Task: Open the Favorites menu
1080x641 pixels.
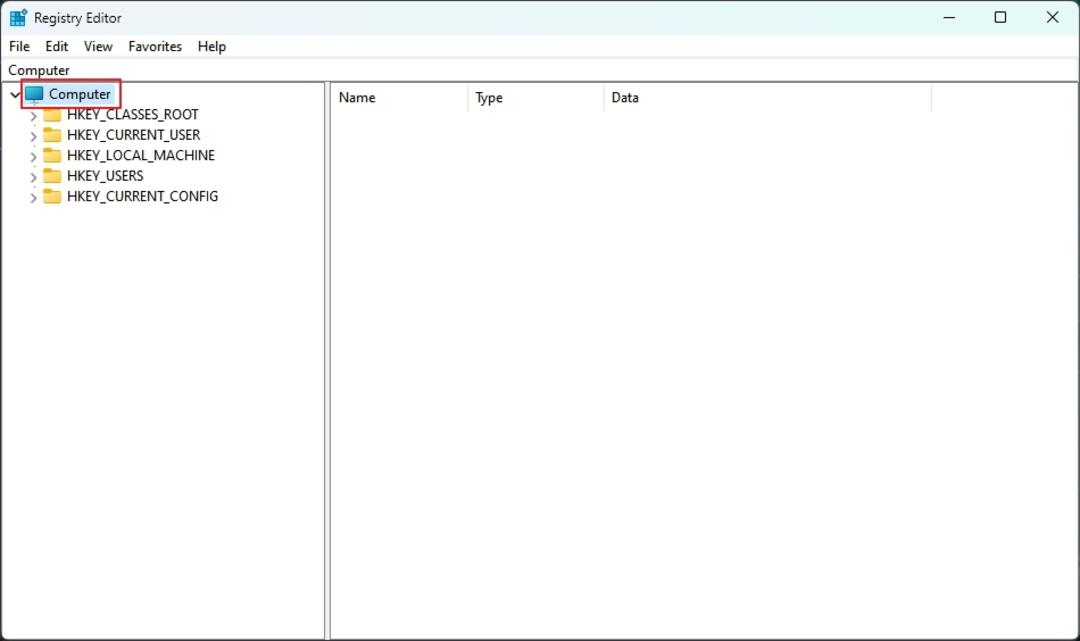Action: coord(155,46)
